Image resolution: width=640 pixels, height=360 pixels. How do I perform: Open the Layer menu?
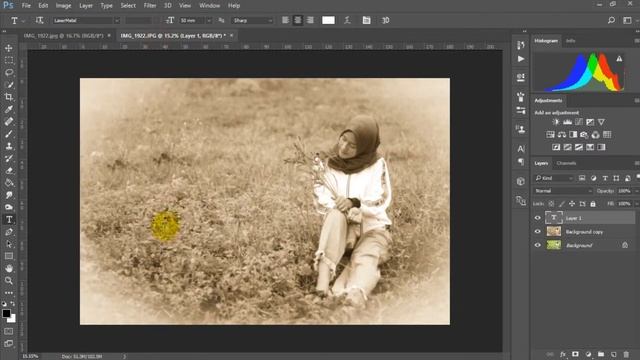[86, 6]
